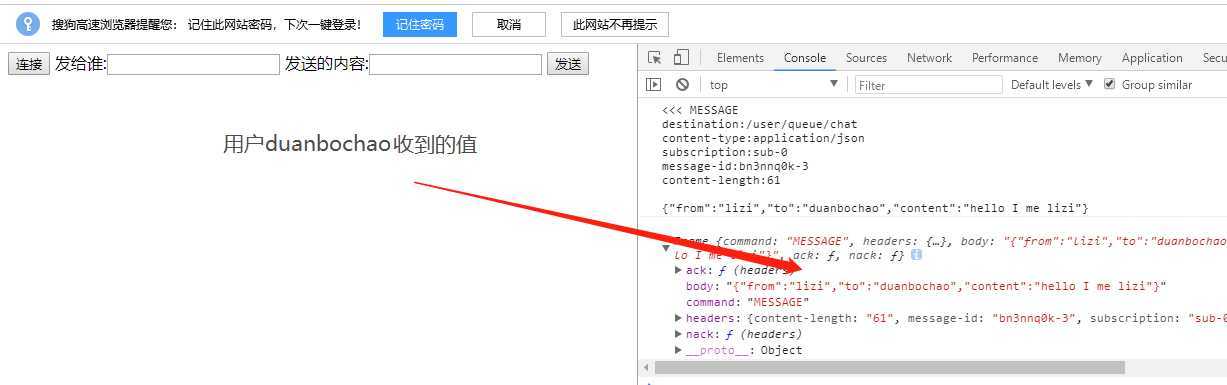Screen dimensions: 1227x385
Task: Select the Console tab
Action: [x=804, y=58]
